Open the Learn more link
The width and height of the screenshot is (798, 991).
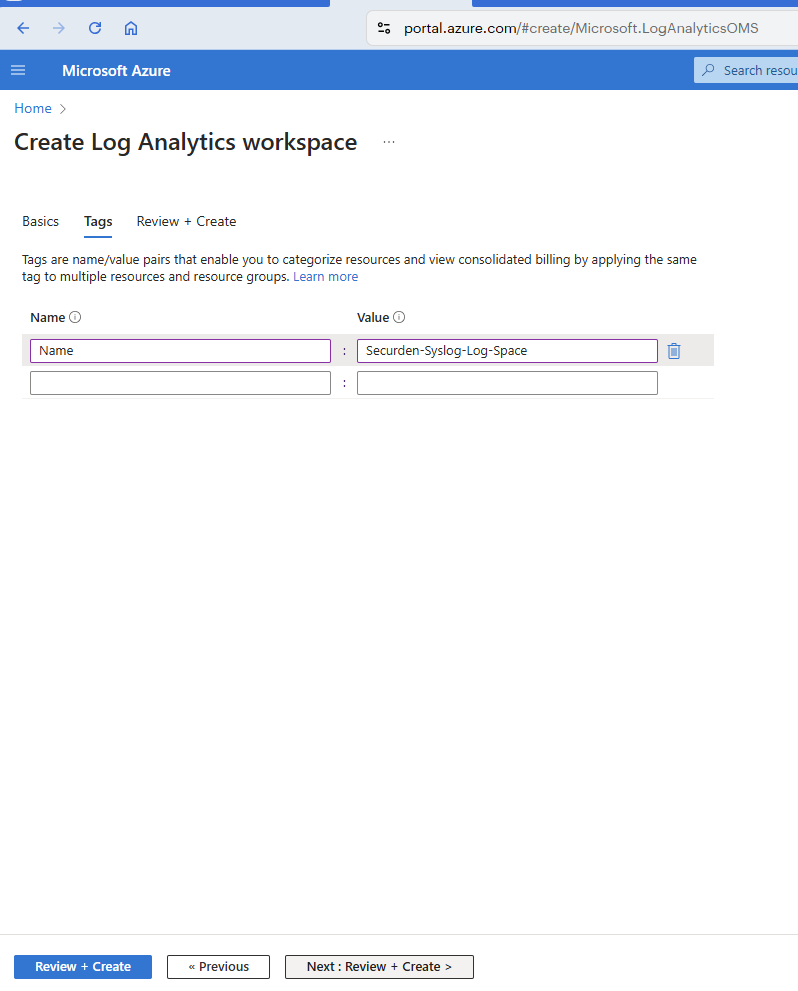point(325,277)
